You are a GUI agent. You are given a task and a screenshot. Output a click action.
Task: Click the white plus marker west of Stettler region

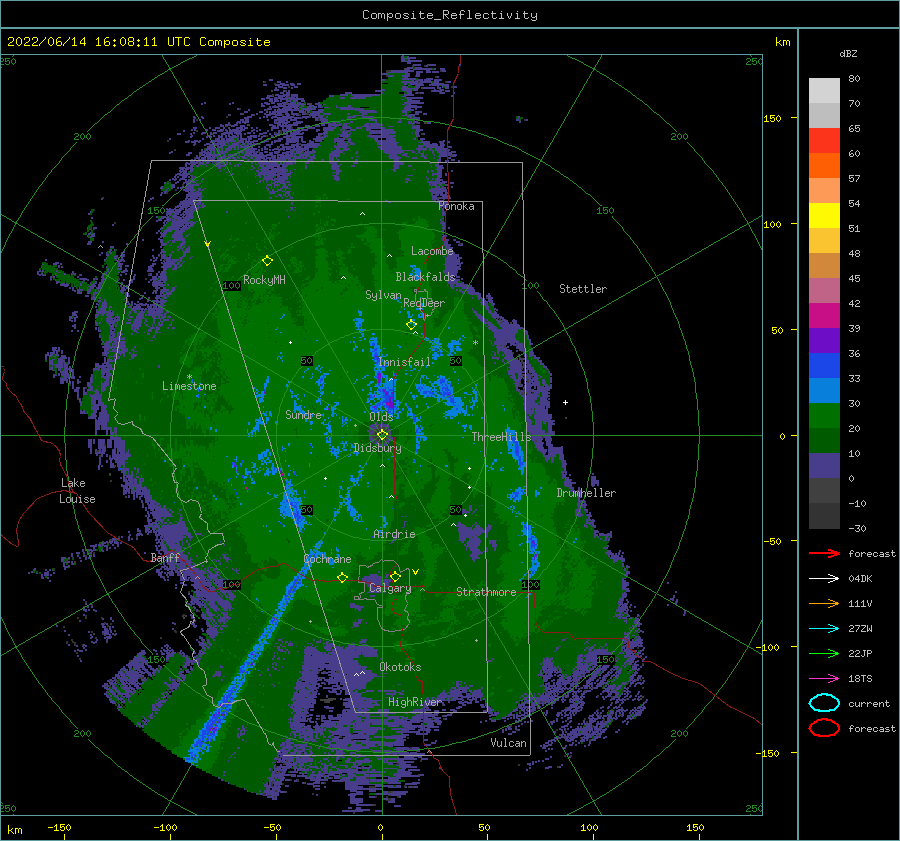[565, 402]
